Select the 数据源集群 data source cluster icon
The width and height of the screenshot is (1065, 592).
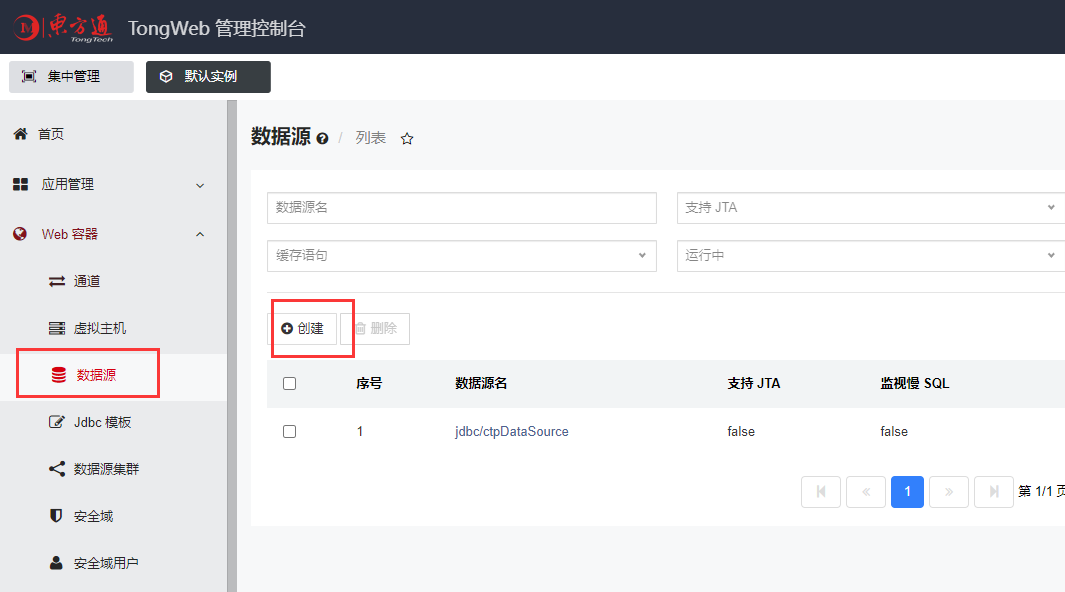pos(58,468)
